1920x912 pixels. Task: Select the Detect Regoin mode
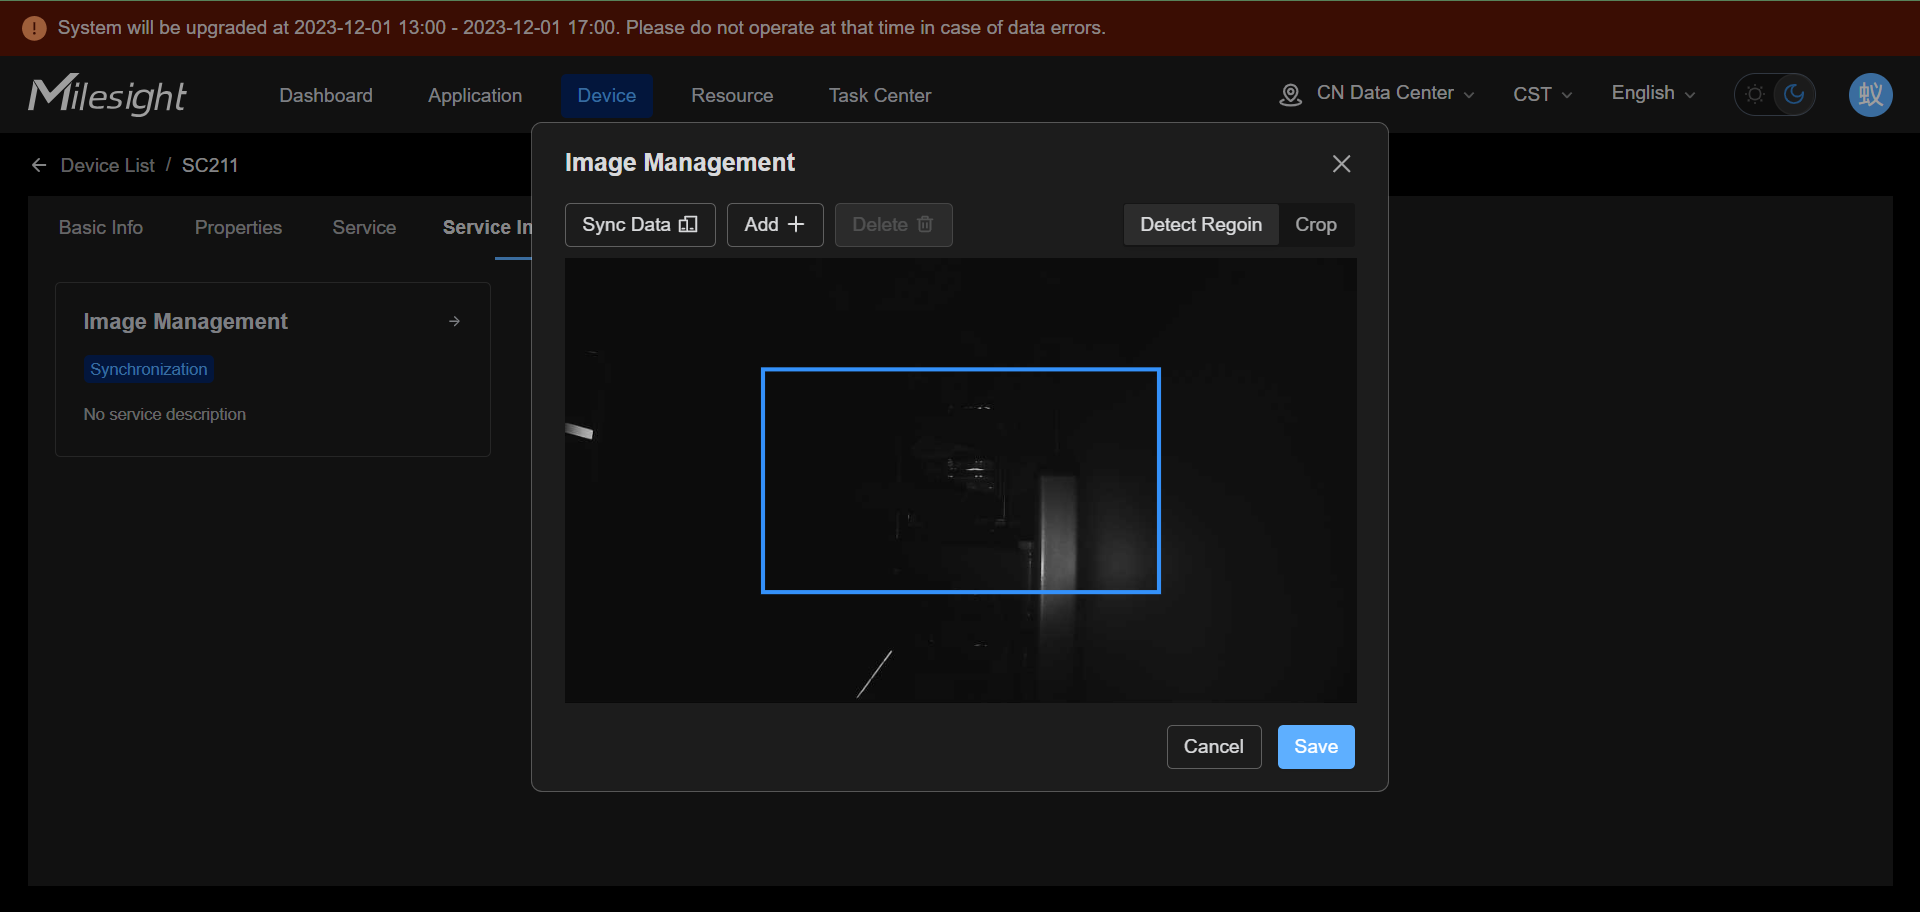[x=1201, y=225]
